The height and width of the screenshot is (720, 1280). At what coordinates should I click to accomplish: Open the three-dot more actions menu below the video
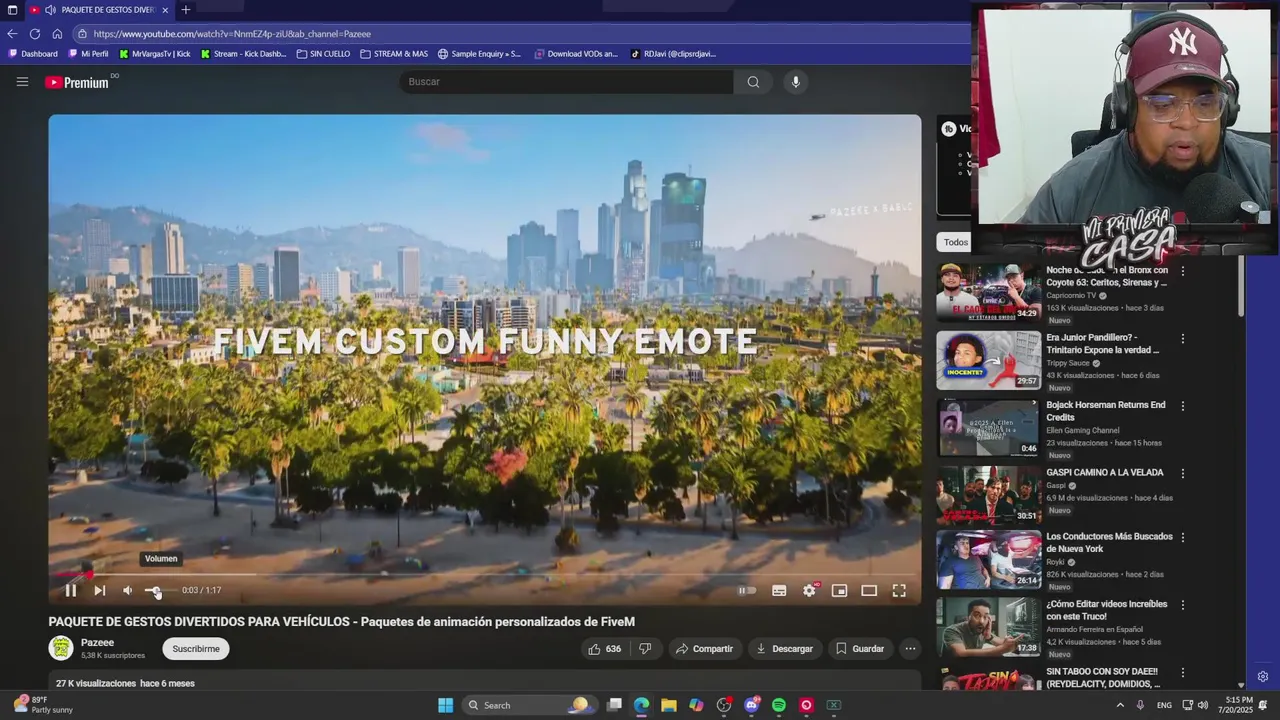pyautogui.click(x=910, y=649)
